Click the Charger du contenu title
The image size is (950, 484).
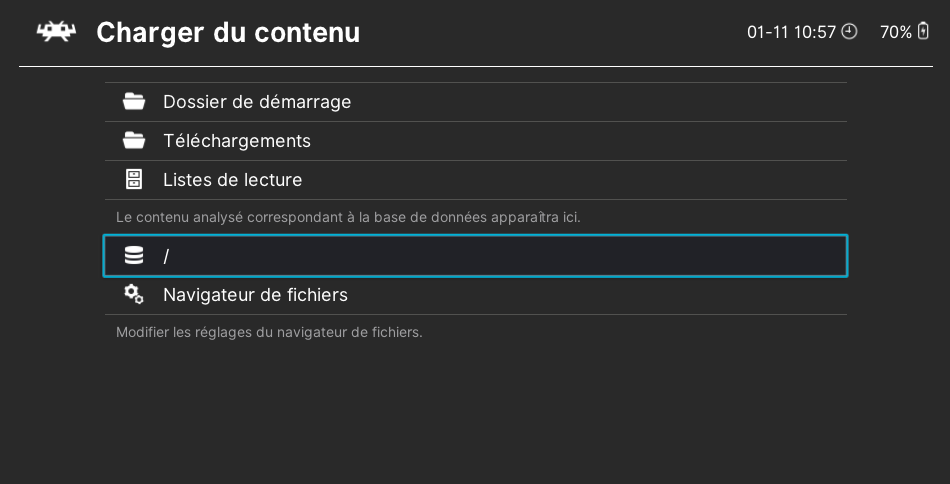(228, 32)
